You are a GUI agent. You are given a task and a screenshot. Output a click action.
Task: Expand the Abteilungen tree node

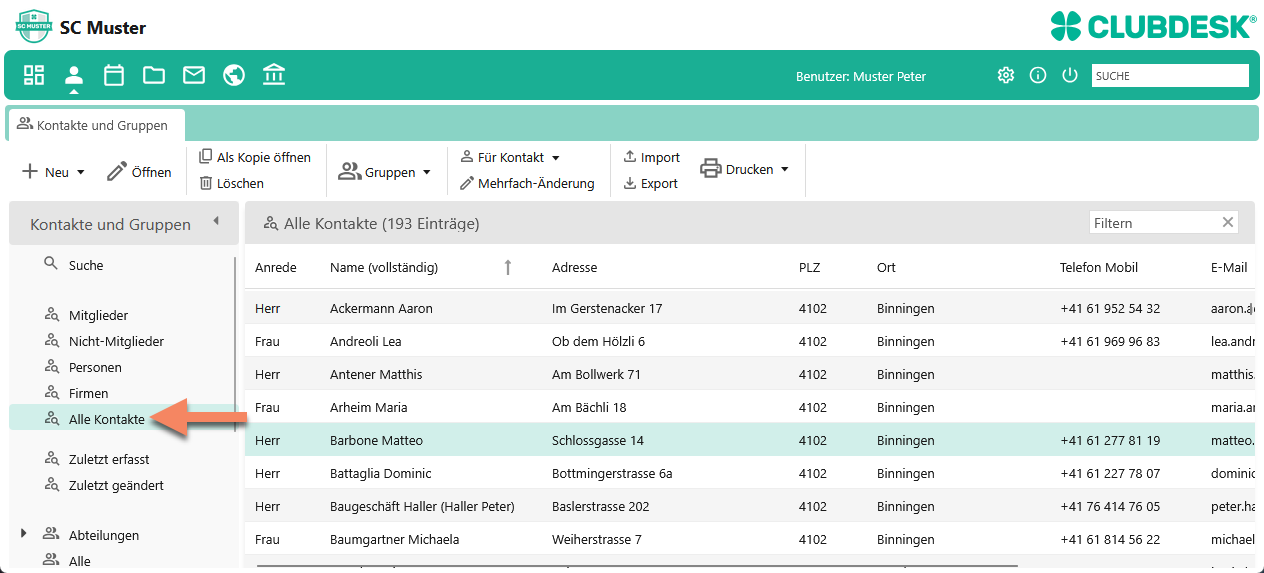tap(24, 534)
